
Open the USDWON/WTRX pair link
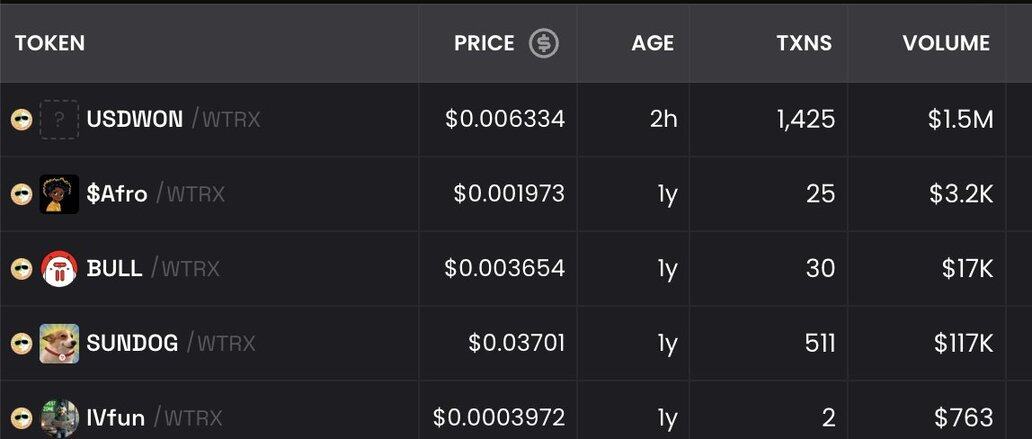pos(174,119)
